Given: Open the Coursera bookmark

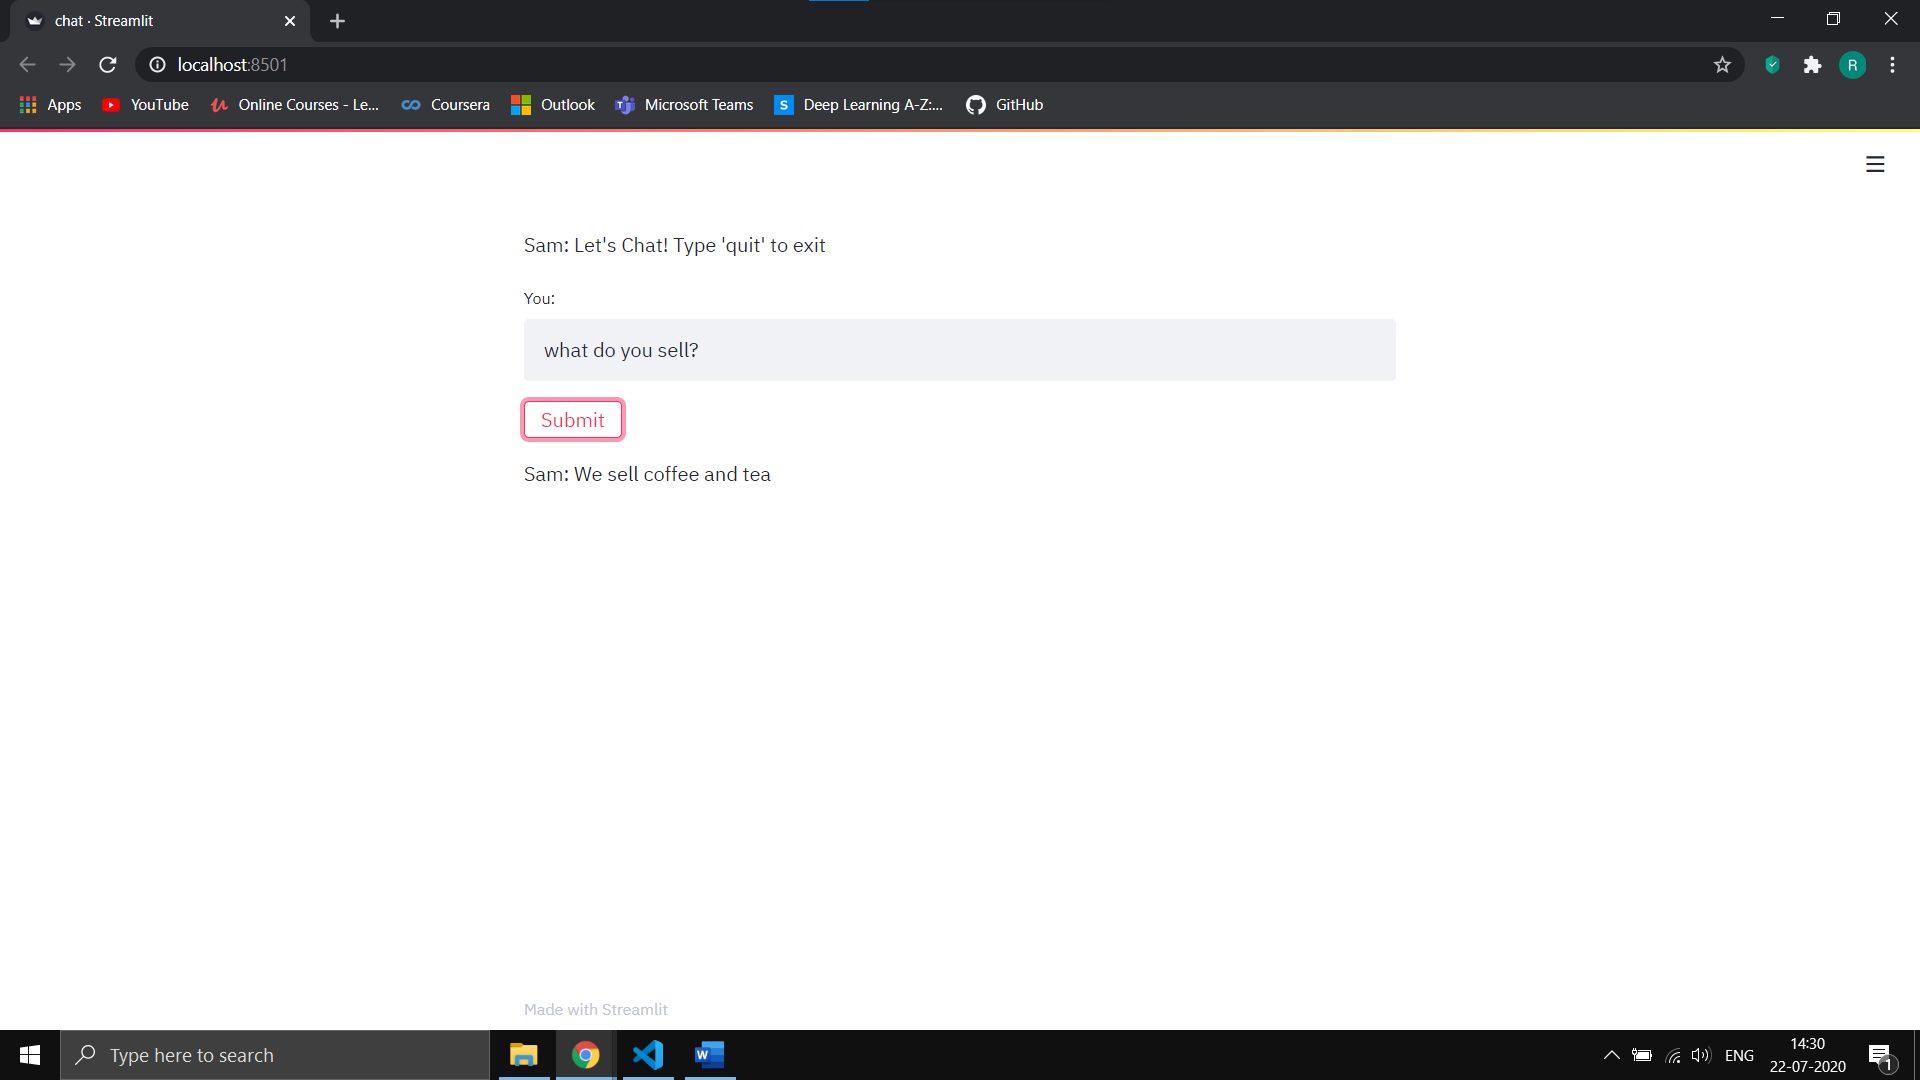Looking at the screenshot, I should tap(446, 105).
